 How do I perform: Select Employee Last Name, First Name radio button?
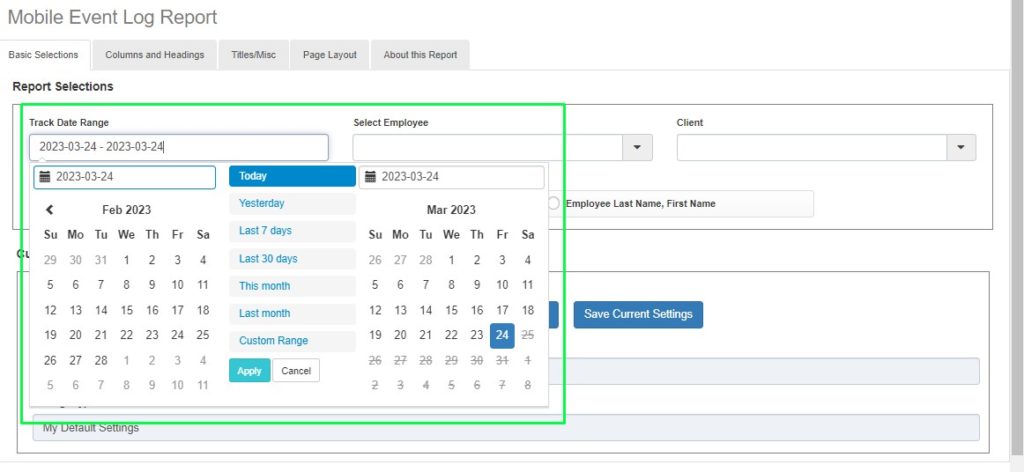pyautogui.click(x=553, y=203)
